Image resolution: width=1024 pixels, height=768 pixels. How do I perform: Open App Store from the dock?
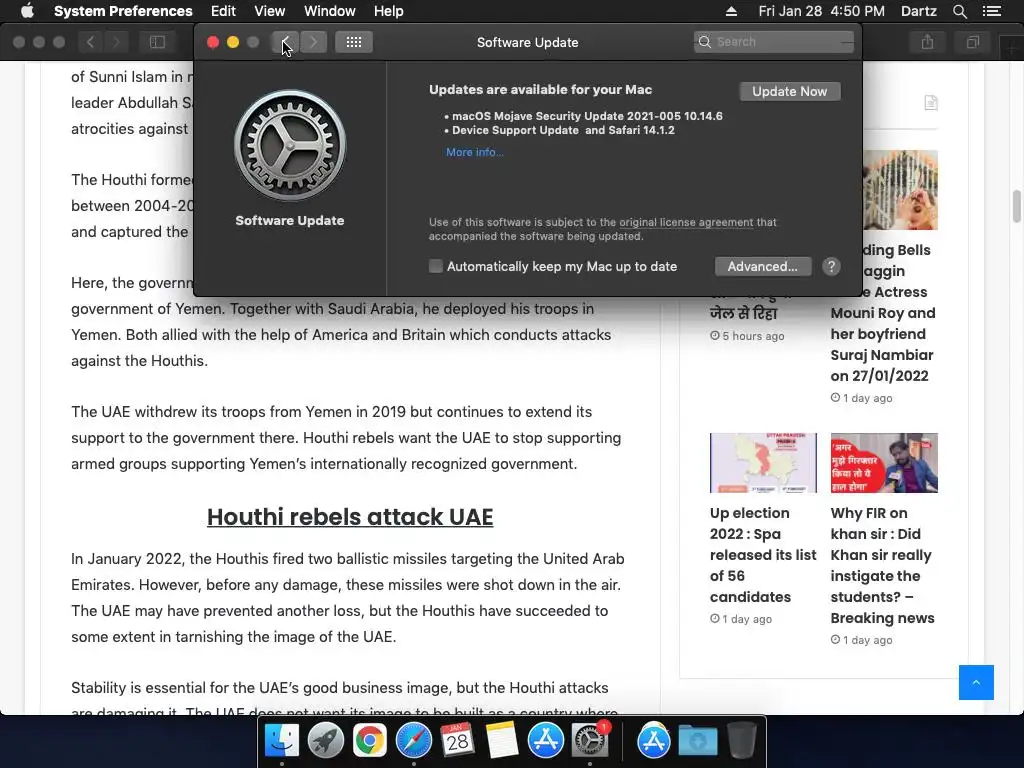click(x=545, y=741)
